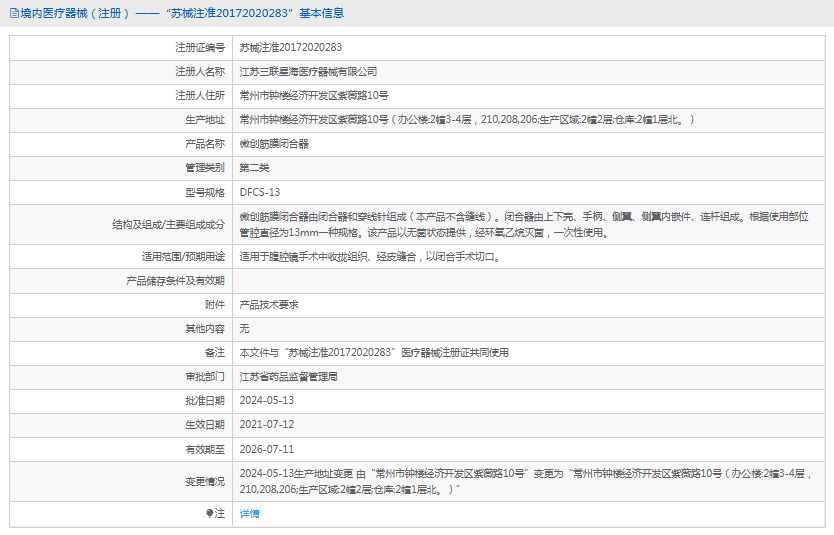This screenshot has height=535, width=834.
Task: Click the 产品储存条件及有效期 label
Action: point(176,281)
